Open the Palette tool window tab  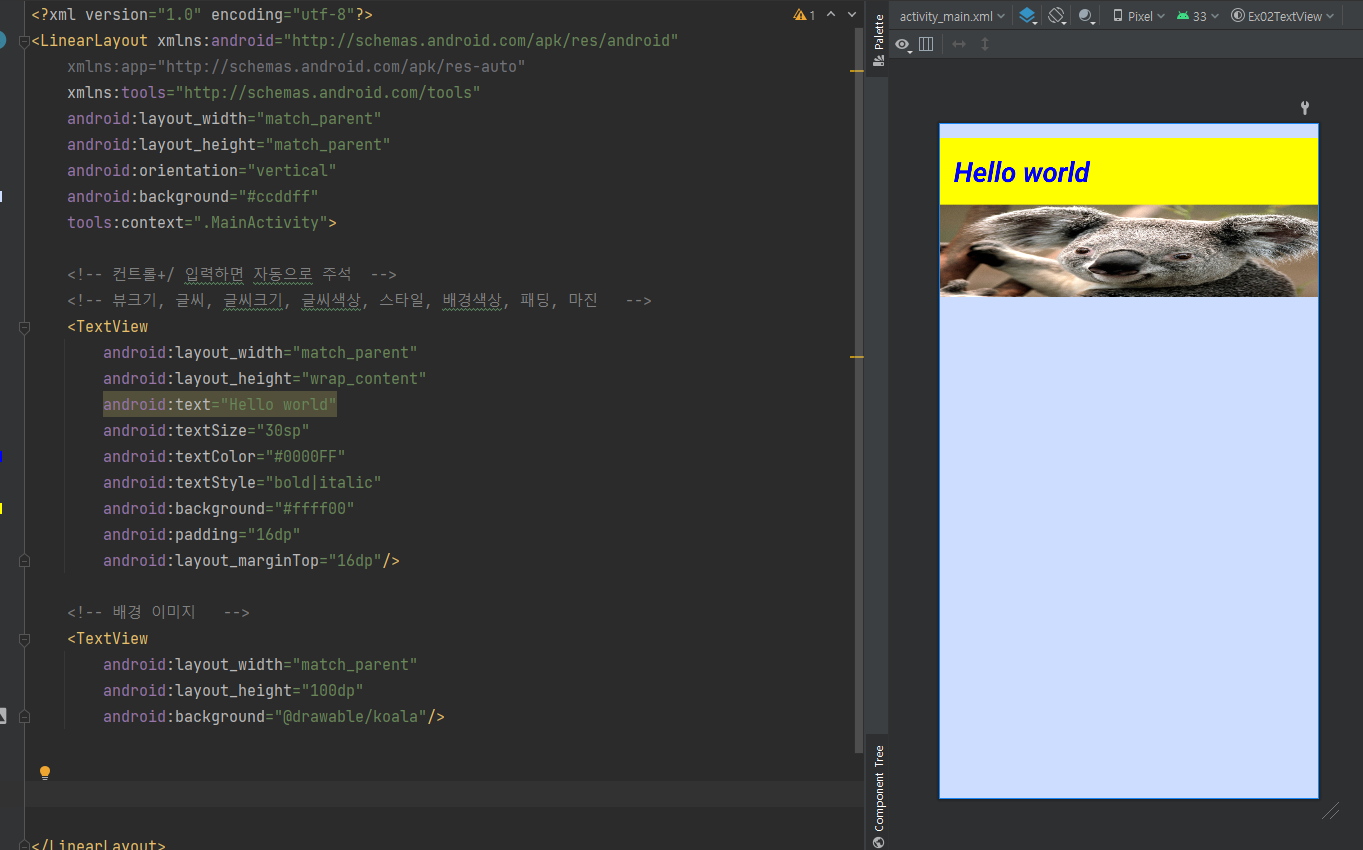[878, 40]
